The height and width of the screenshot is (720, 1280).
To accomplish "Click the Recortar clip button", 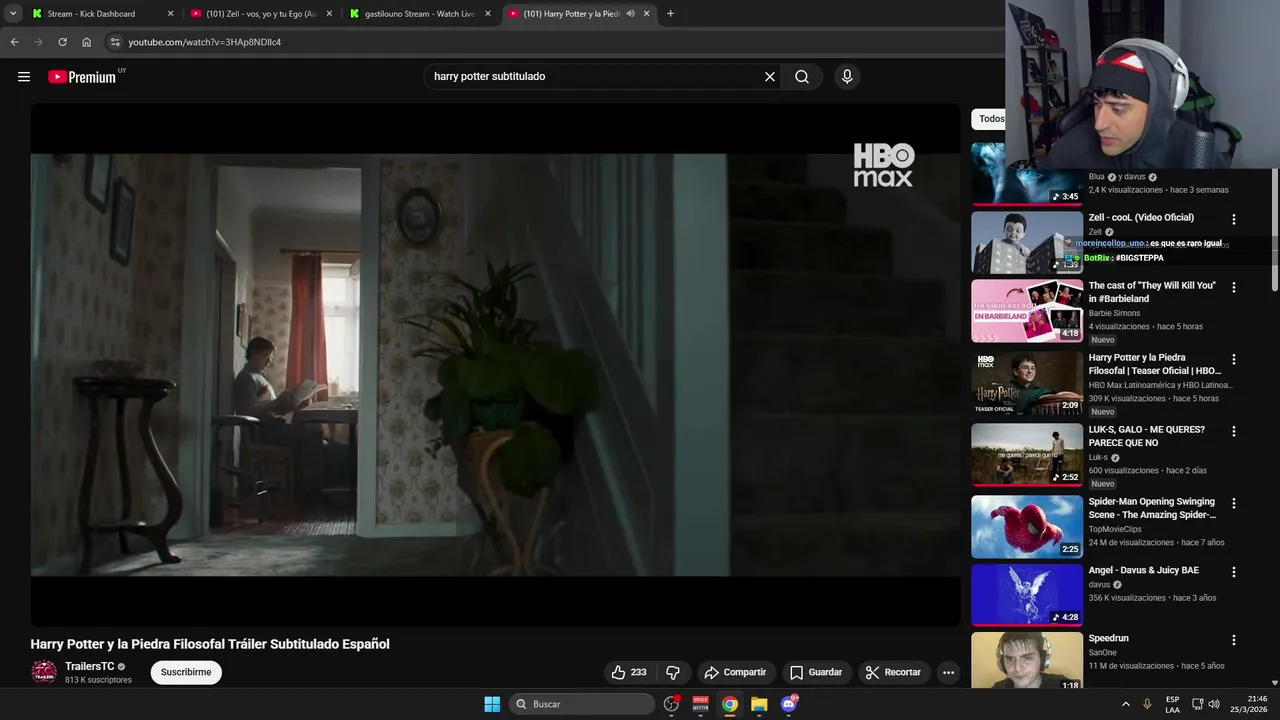I will 893,672.
